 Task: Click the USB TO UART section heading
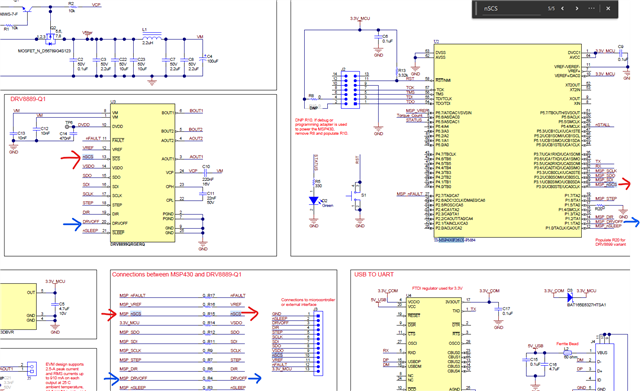coord(374,275)
